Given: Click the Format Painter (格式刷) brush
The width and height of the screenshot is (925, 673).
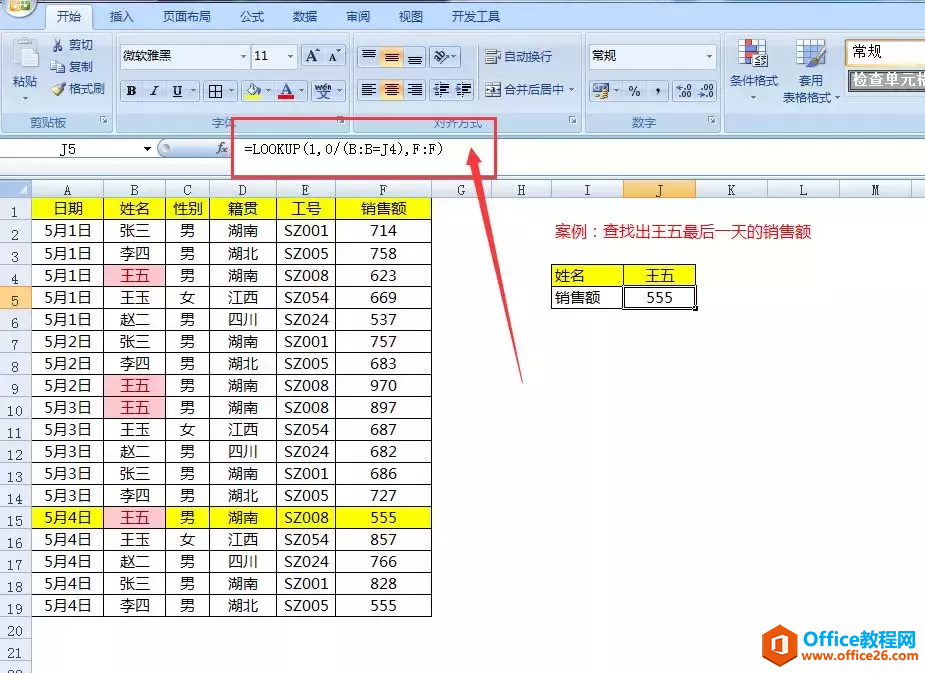Looking at the screenshot, I should point(58,88).
